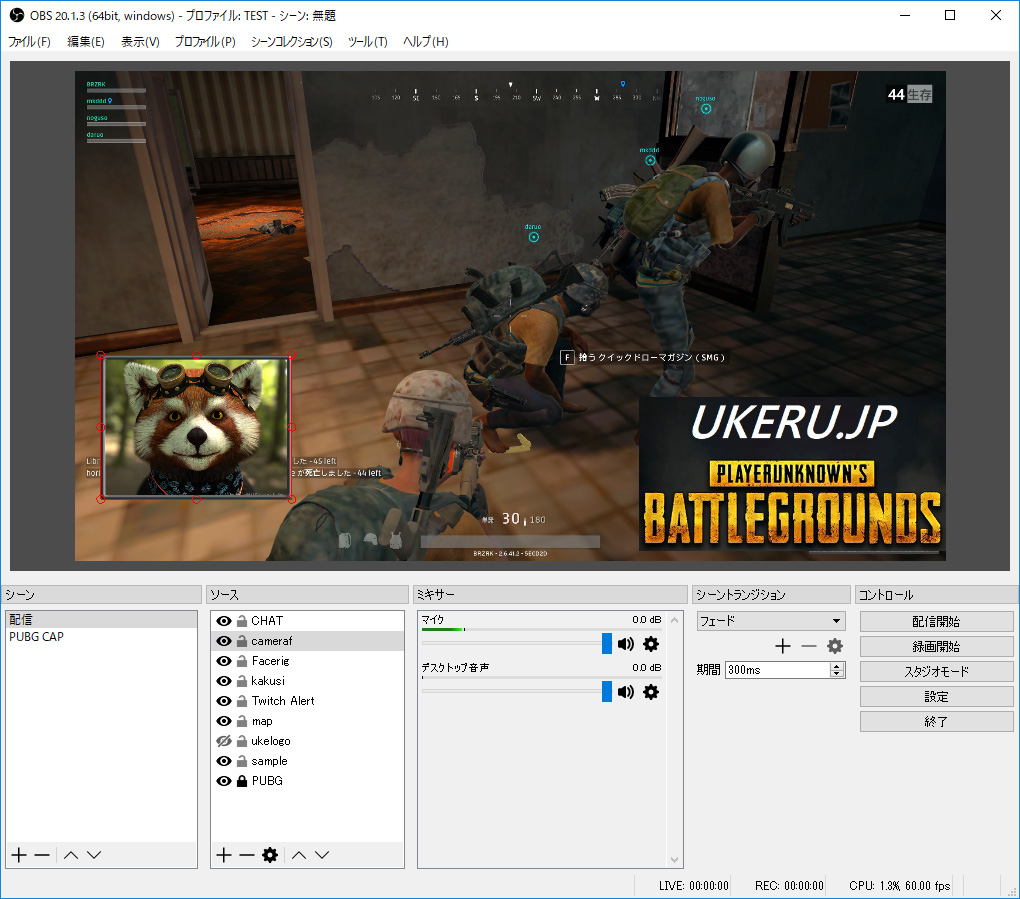This screenshot has height=899, width=1020.
Task: Unlock the PUBG source lock icon
Action: pos(241,781)
